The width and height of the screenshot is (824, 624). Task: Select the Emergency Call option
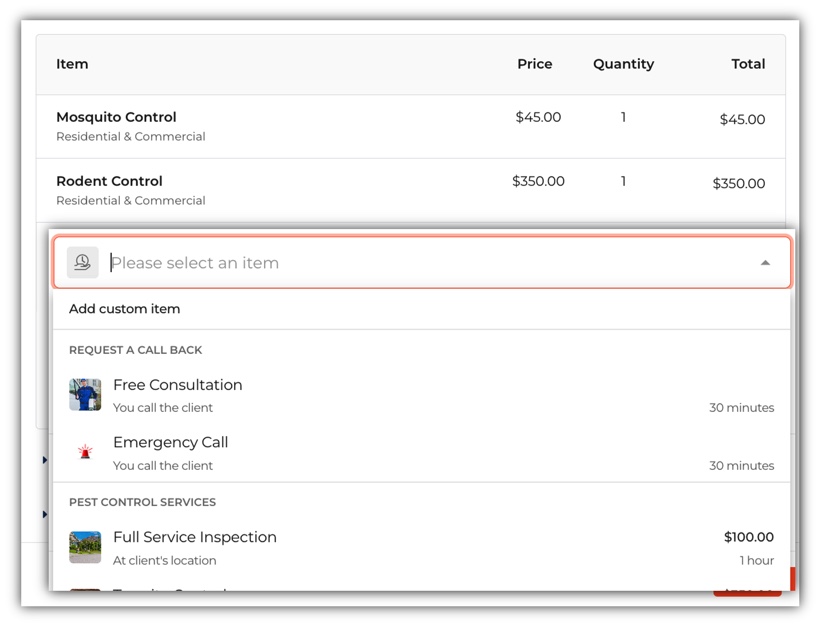(171, 442)
